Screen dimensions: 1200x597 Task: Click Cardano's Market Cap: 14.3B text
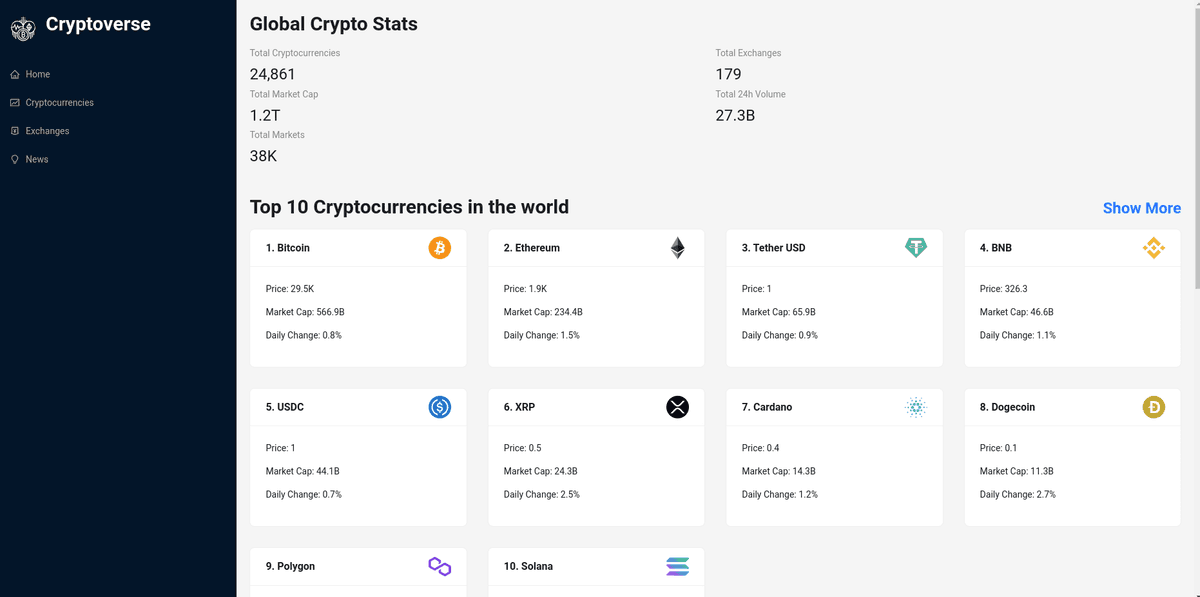pos(778,471)
